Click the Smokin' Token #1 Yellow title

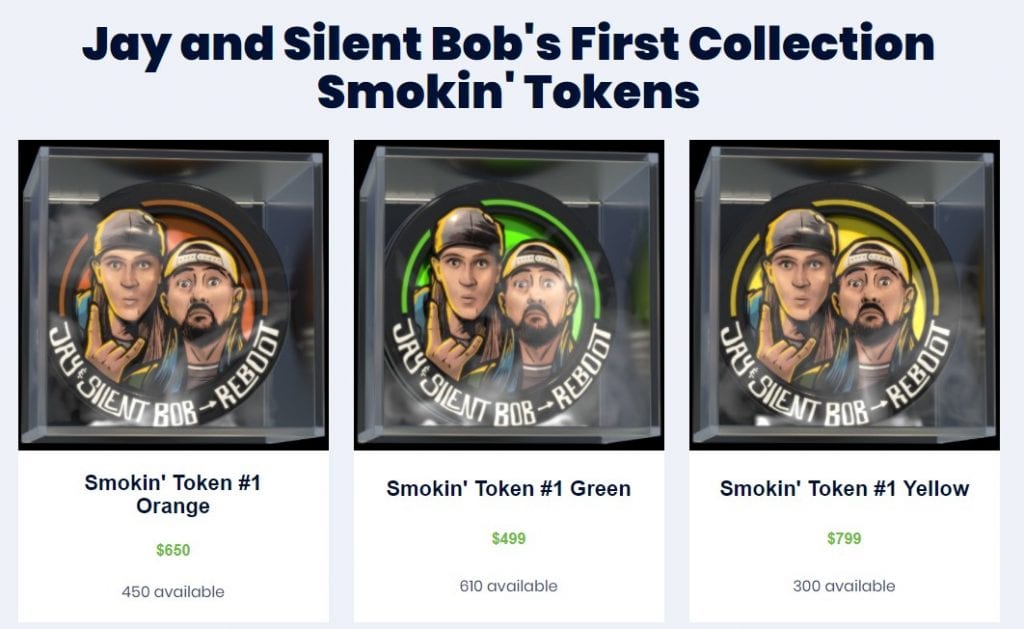coord(844,489)
